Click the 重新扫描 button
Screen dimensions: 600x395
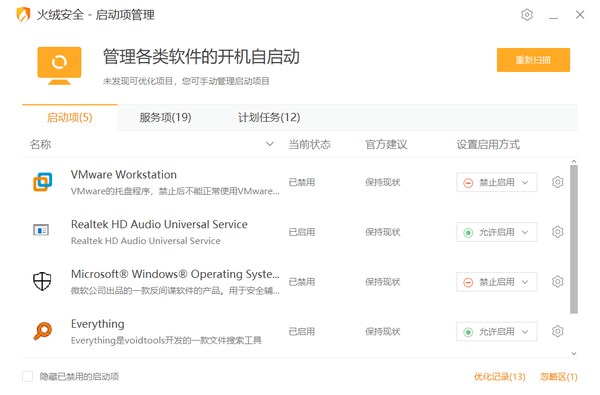tap(533, 60)
